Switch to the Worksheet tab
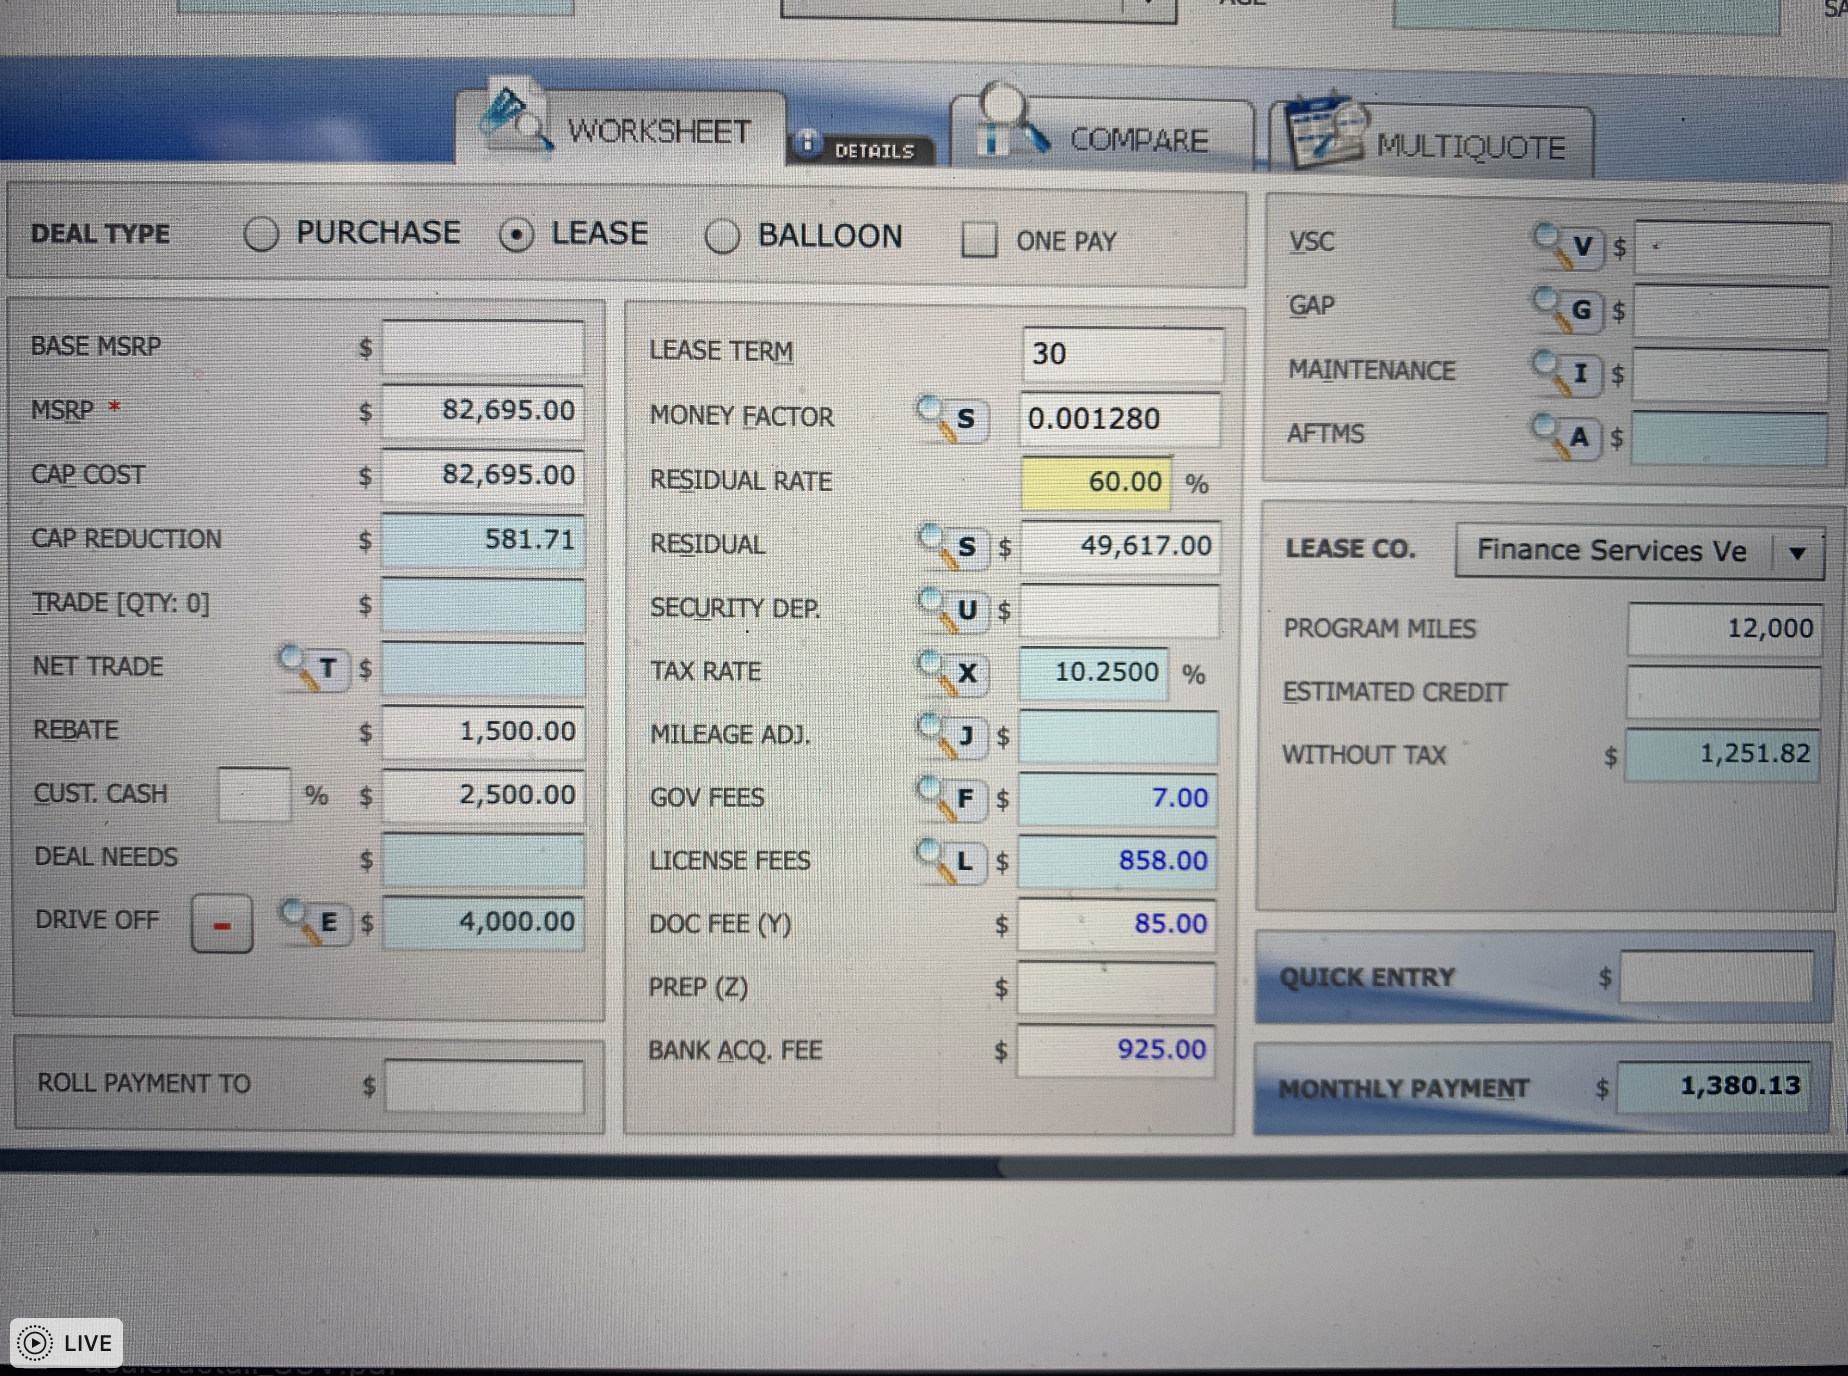The width and height of the screenshot is (1848, 1376). 620,129
